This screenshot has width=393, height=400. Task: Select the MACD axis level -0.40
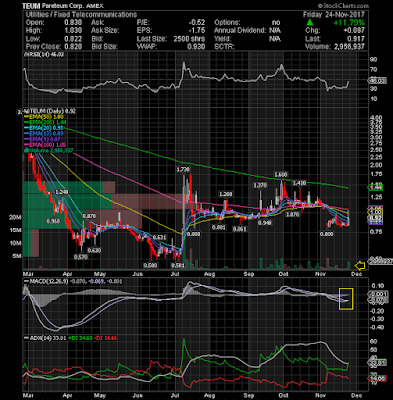[376, 327]
